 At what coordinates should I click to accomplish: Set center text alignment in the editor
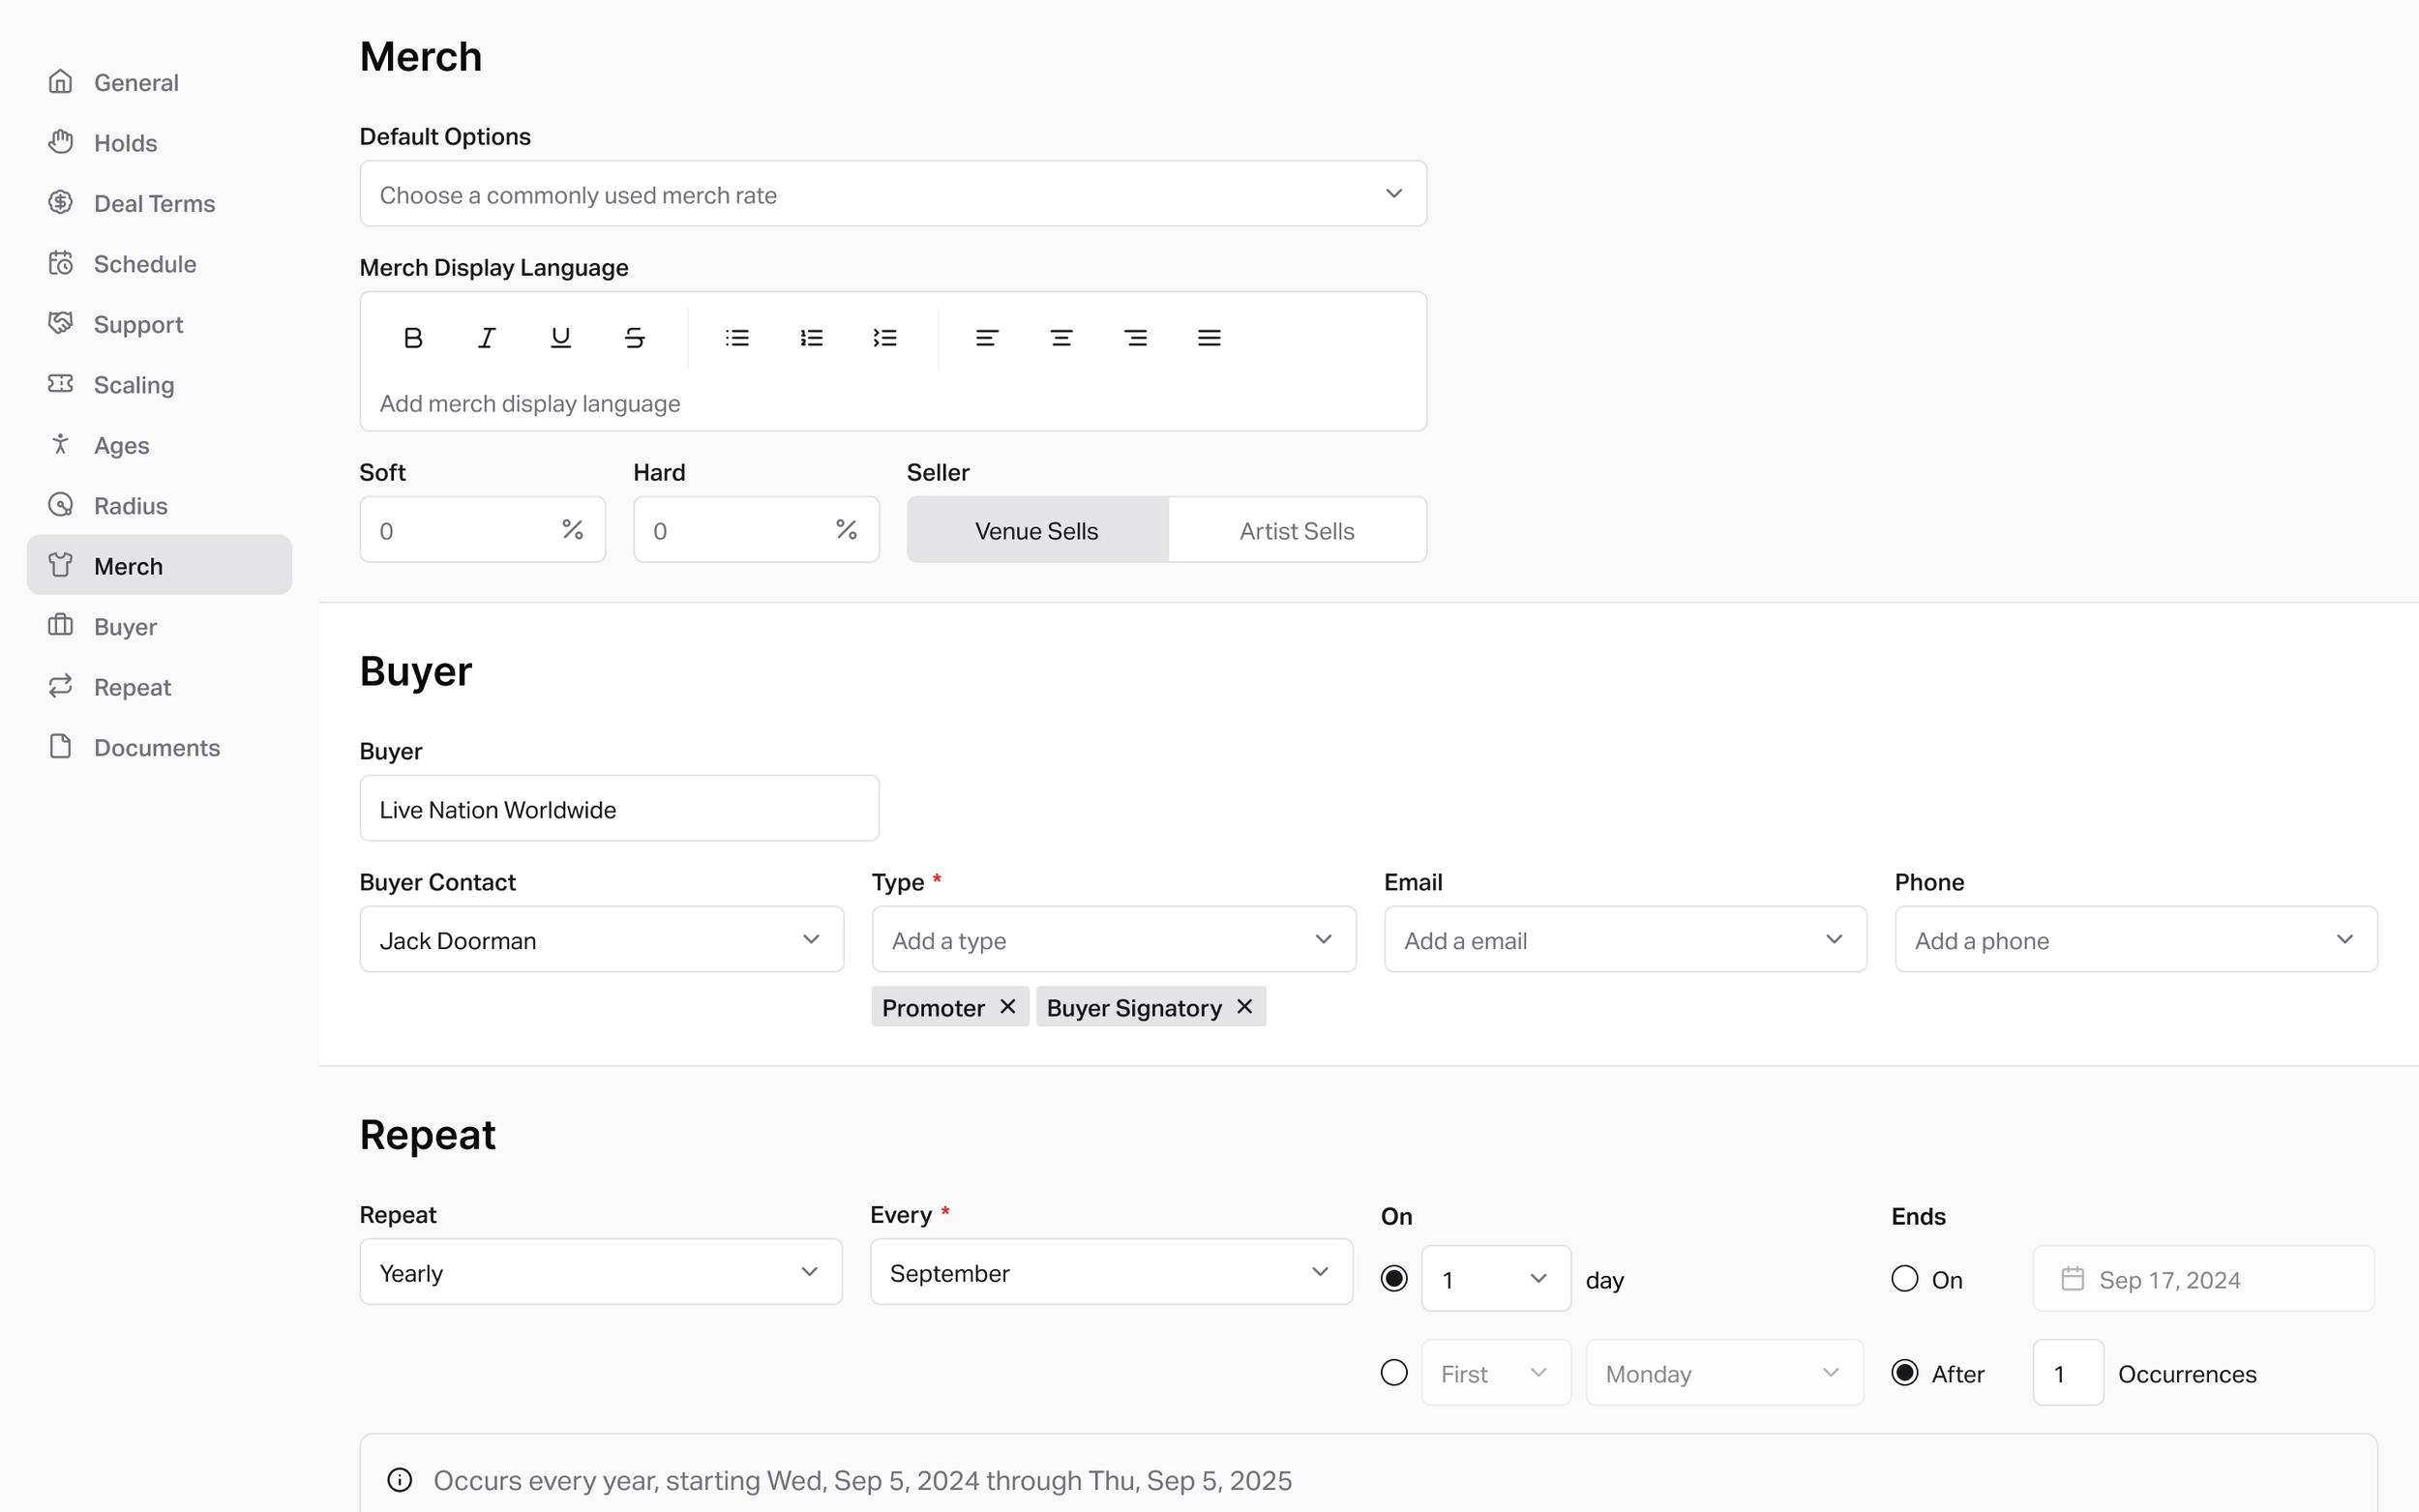(x=1061, y=337)
